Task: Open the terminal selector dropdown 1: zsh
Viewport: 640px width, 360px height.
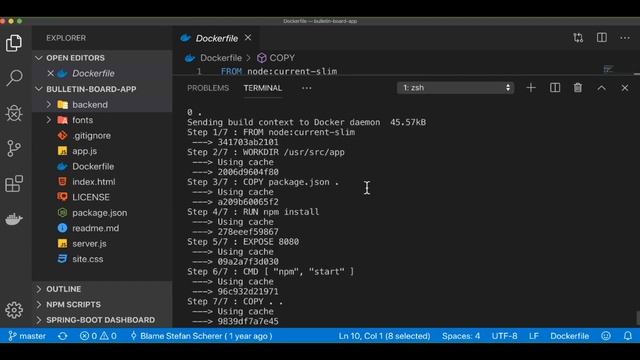Action: [x=456, y=88]
